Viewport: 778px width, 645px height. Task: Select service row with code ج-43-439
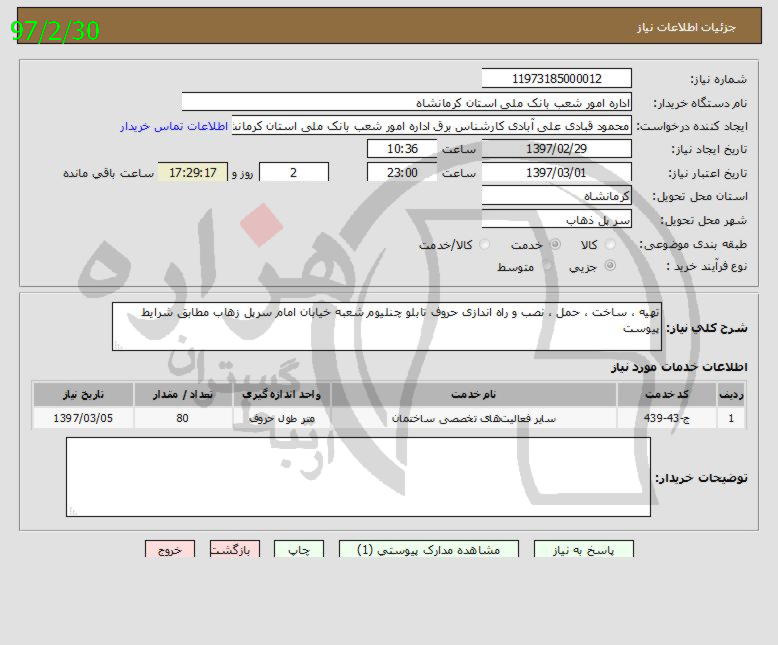(x=390, y=418)
